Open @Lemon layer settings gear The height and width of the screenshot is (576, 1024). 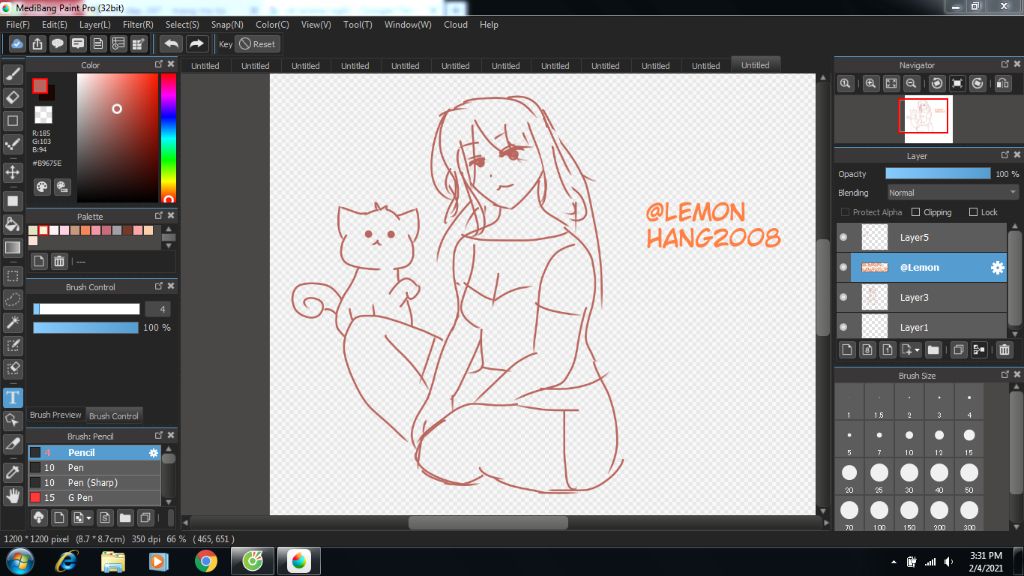[997, 267]
